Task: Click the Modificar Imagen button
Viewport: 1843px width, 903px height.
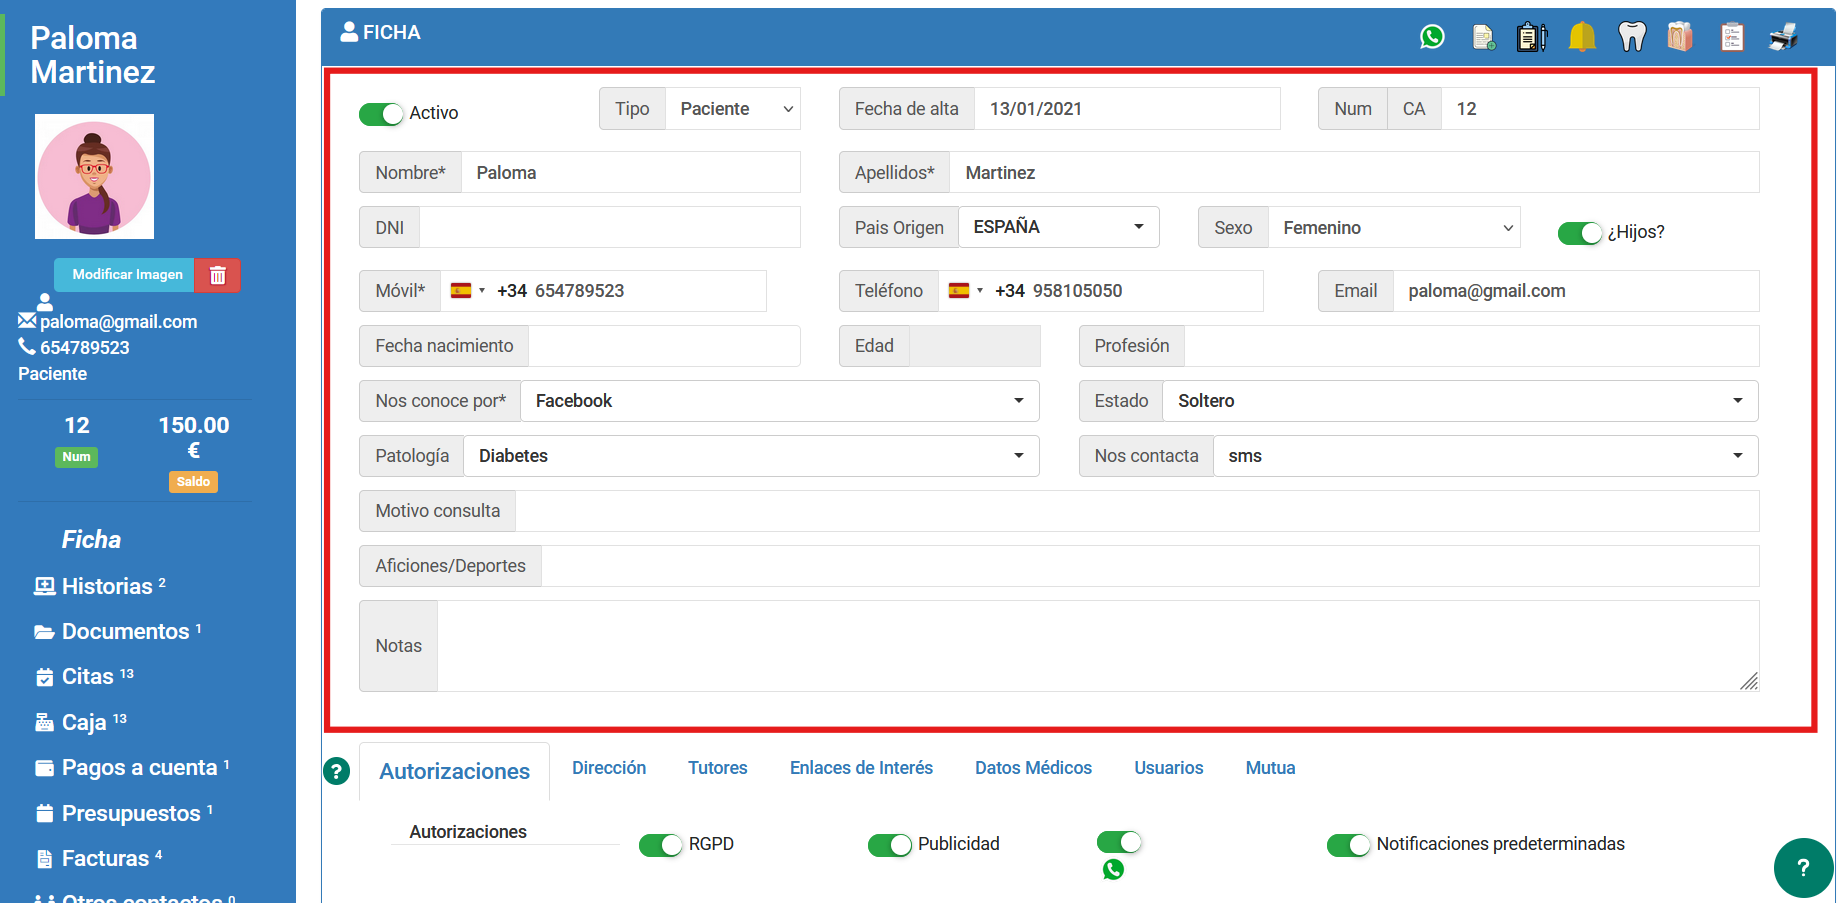Action: (x=127, y=275)
